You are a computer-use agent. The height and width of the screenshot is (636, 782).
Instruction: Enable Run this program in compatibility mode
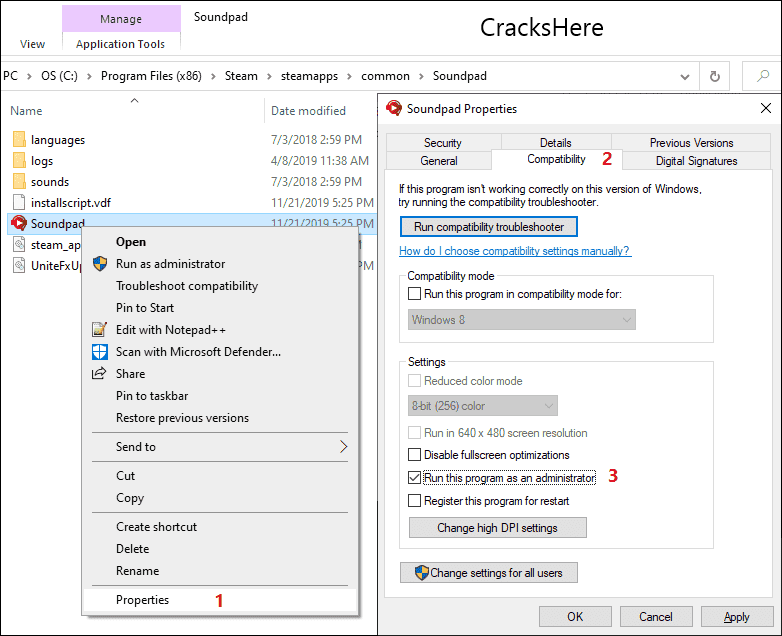(414, 294)
